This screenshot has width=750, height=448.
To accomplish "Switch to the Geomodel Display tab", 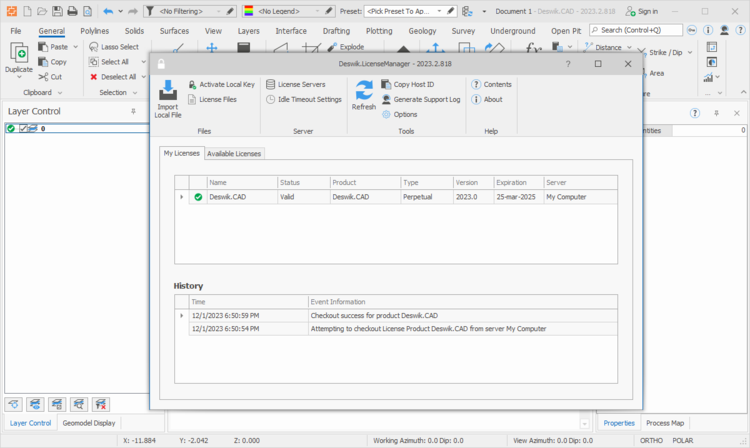I will click(x=89, y=423).
